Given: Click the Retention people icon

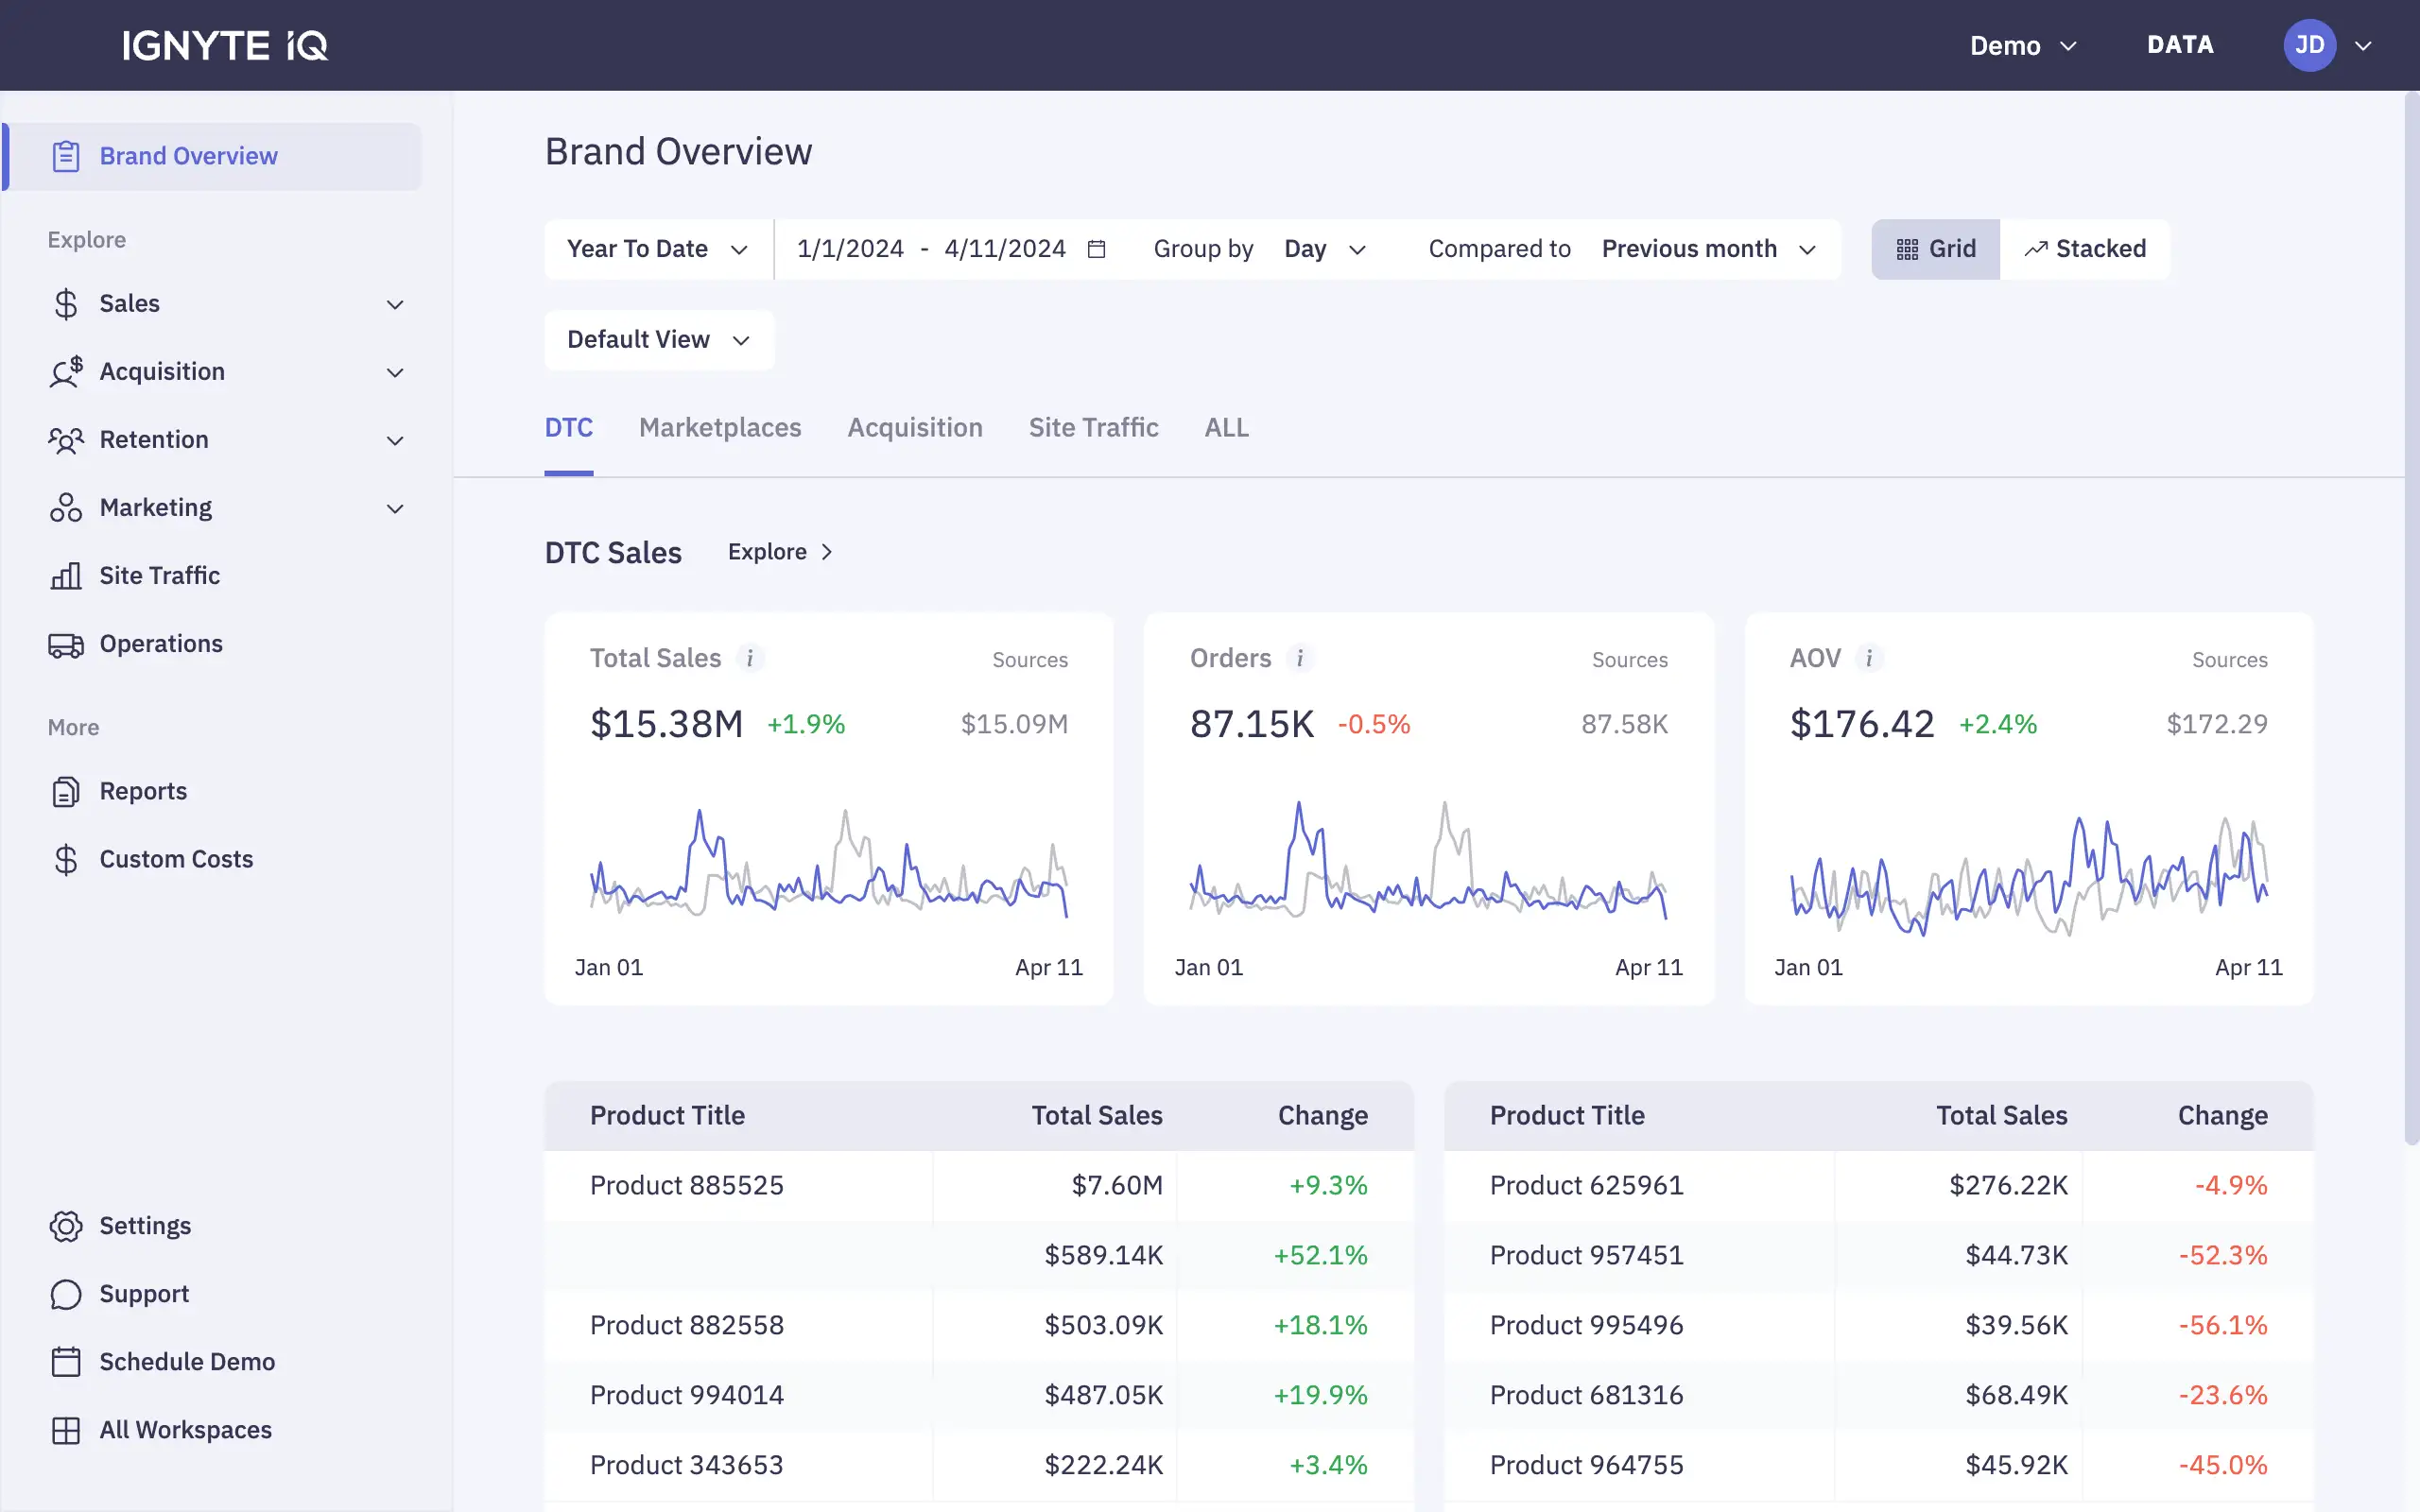Looking at the screenshot, I should (x=66, y=440).
